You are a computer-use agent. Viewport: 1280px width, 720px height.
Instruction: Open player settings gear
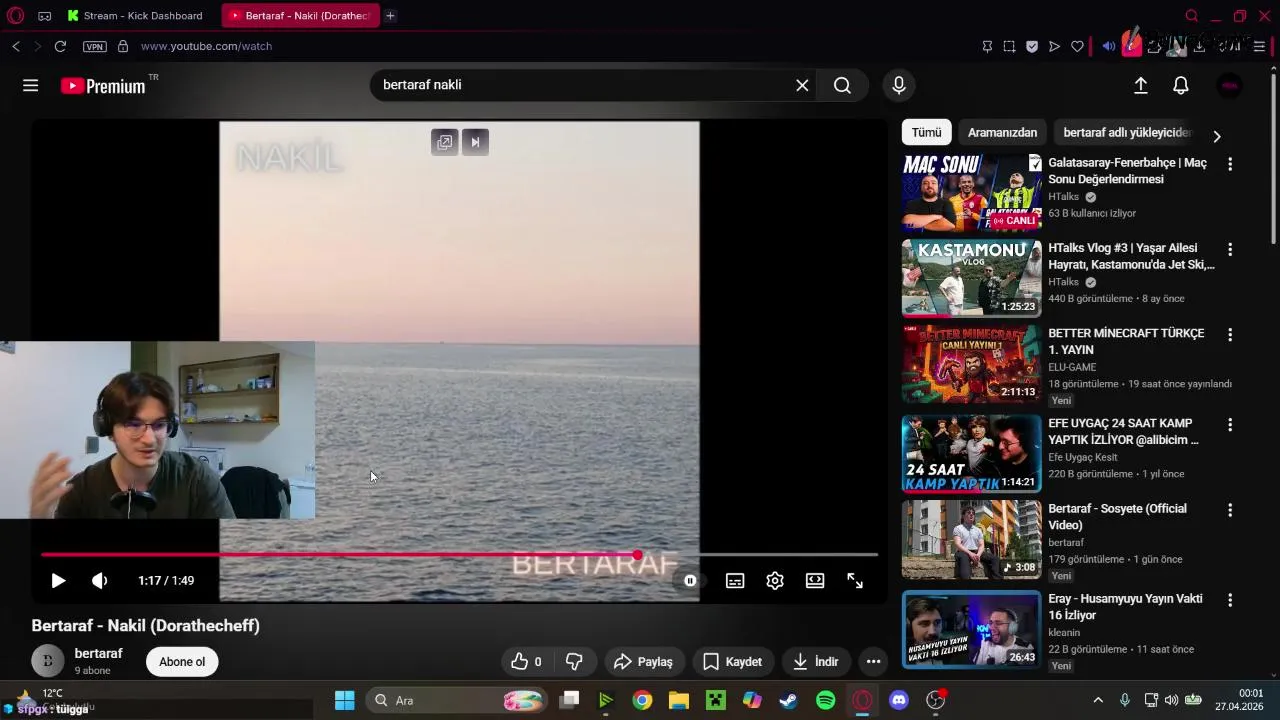coord(775,580)
